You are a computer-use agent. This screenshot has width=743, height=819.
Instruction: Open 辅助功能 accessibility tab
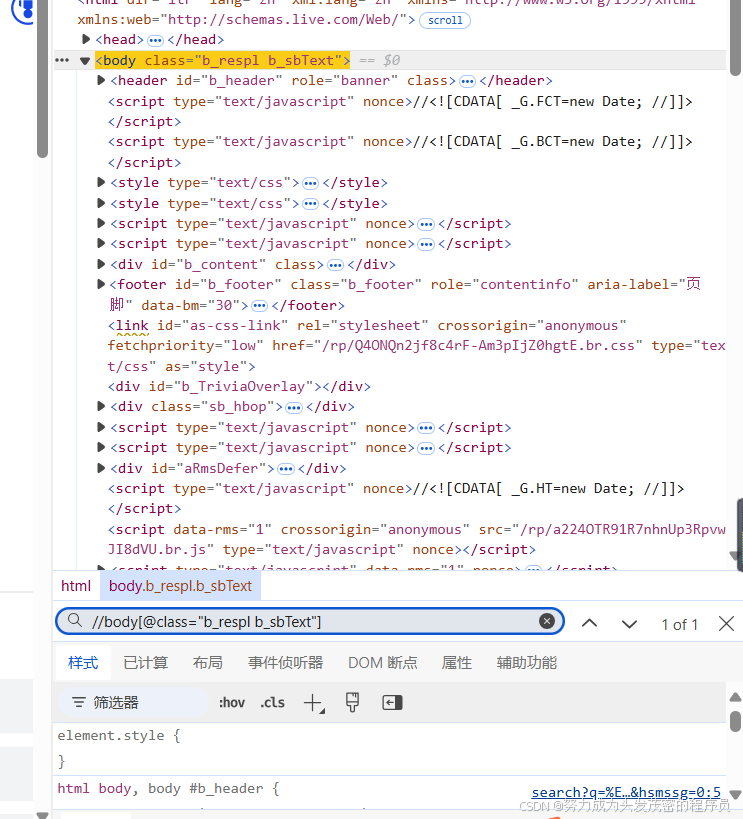[x=527, y=662]
